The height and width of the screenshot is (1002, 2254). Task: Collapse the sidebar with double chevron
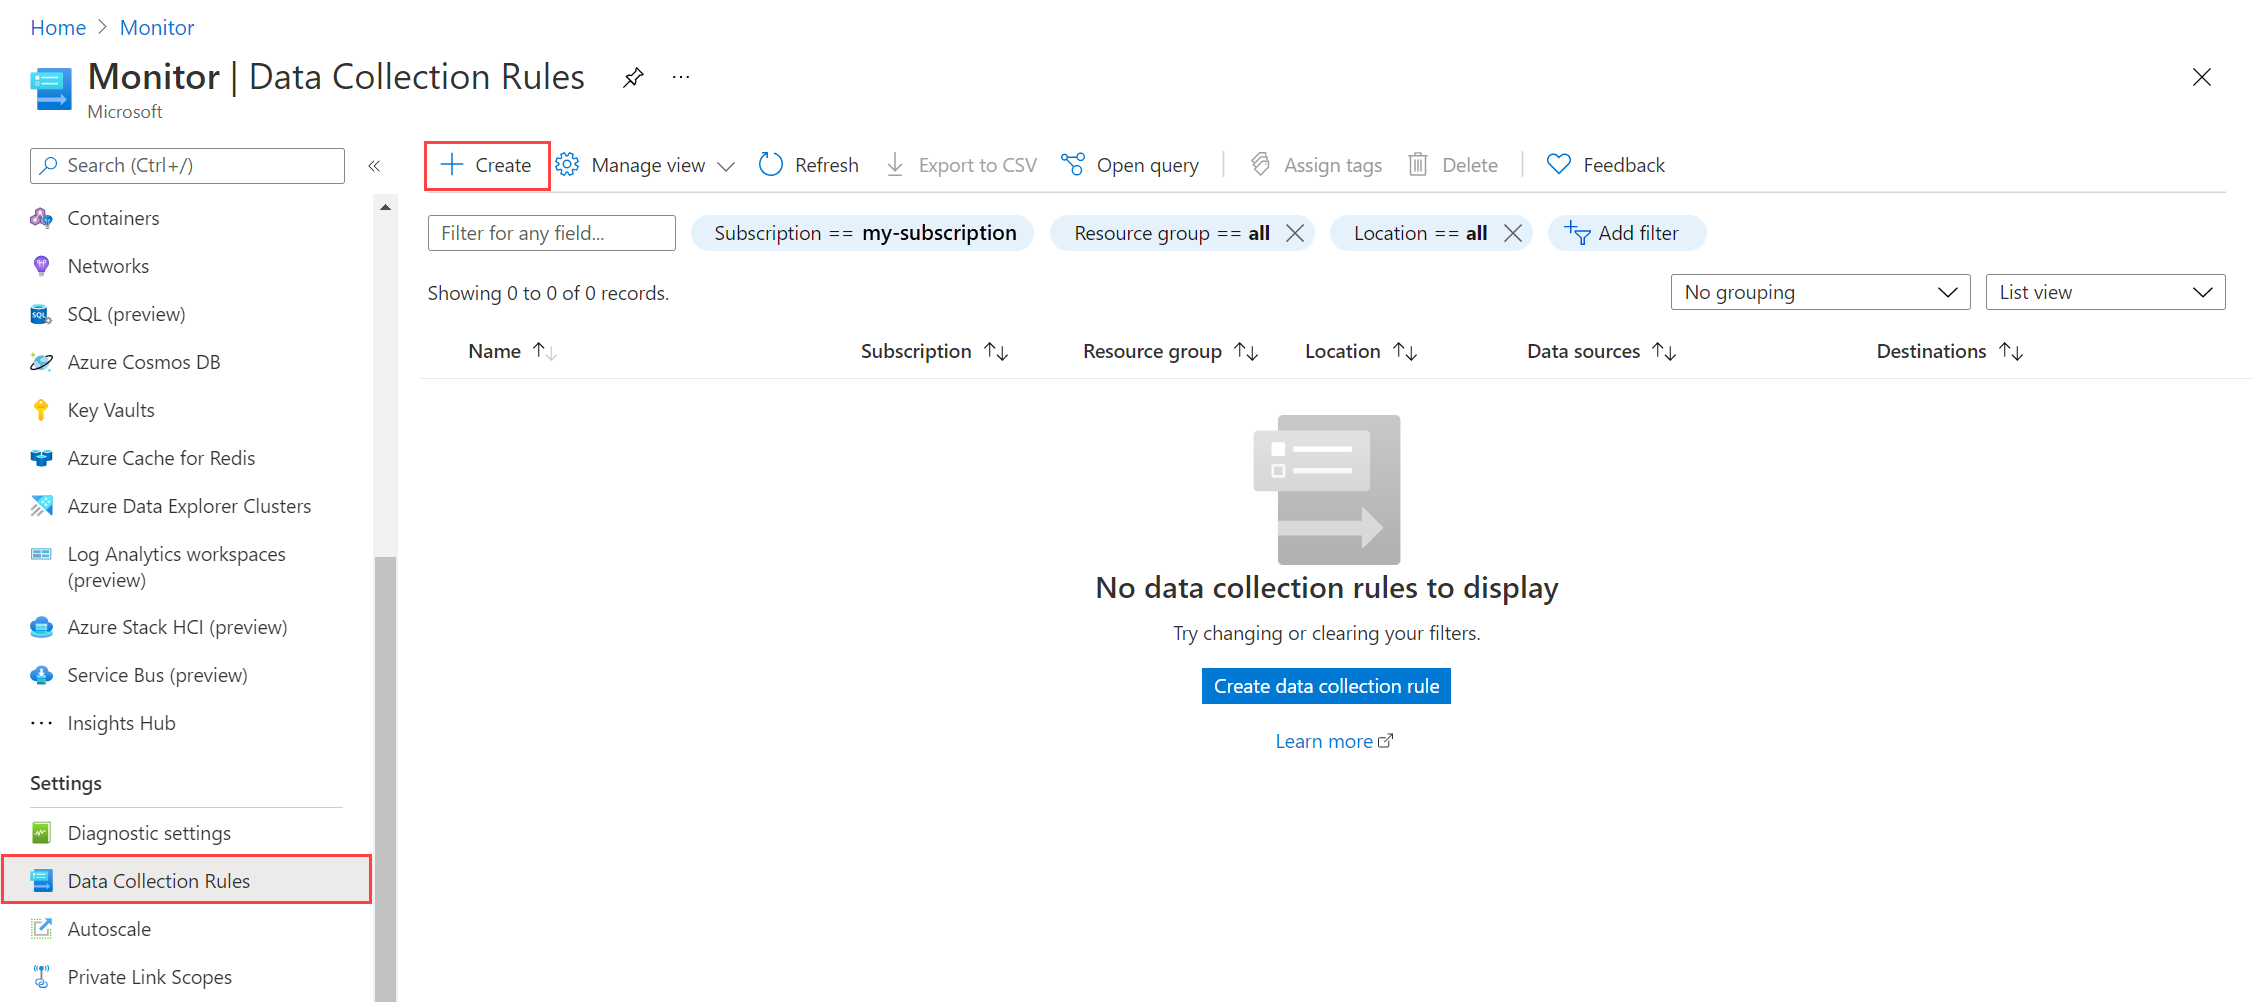pyautogui.click(x=374, y=166)
